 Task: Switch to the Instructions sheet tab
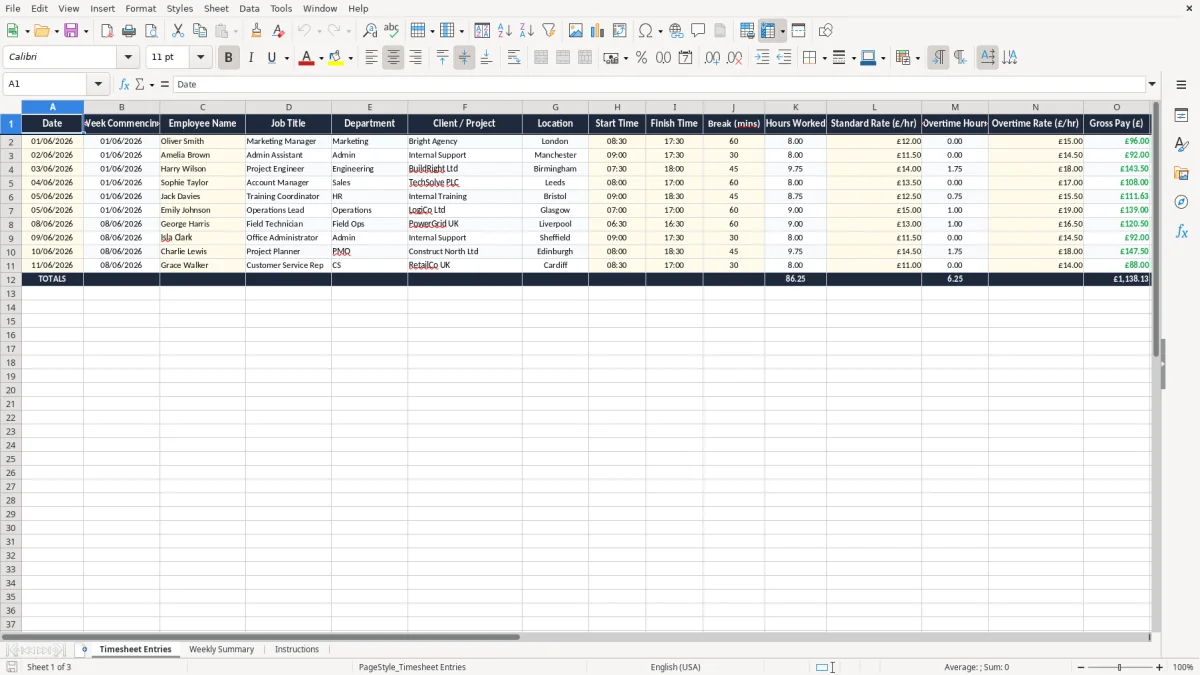click(297, 650)
